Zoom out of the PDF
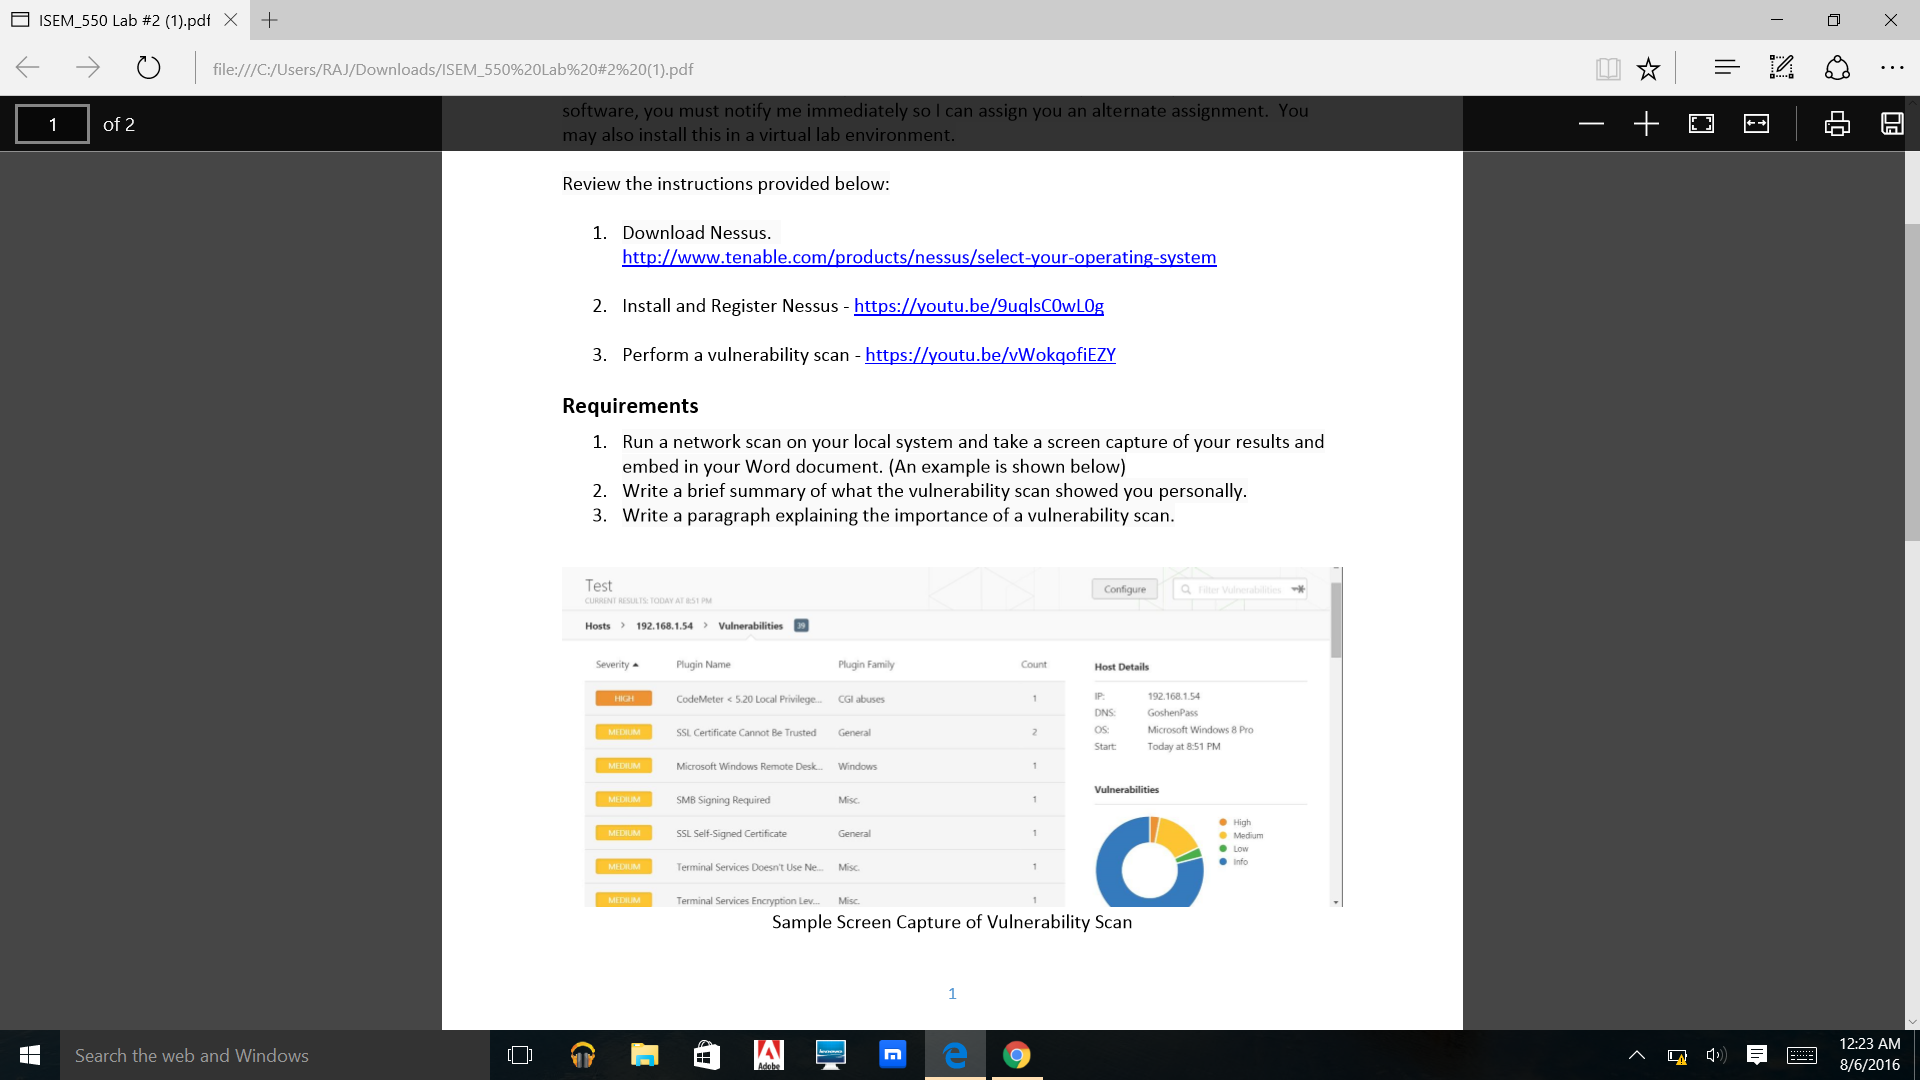Screen dimensions: 1920x1080 (x=1591, y=124)
